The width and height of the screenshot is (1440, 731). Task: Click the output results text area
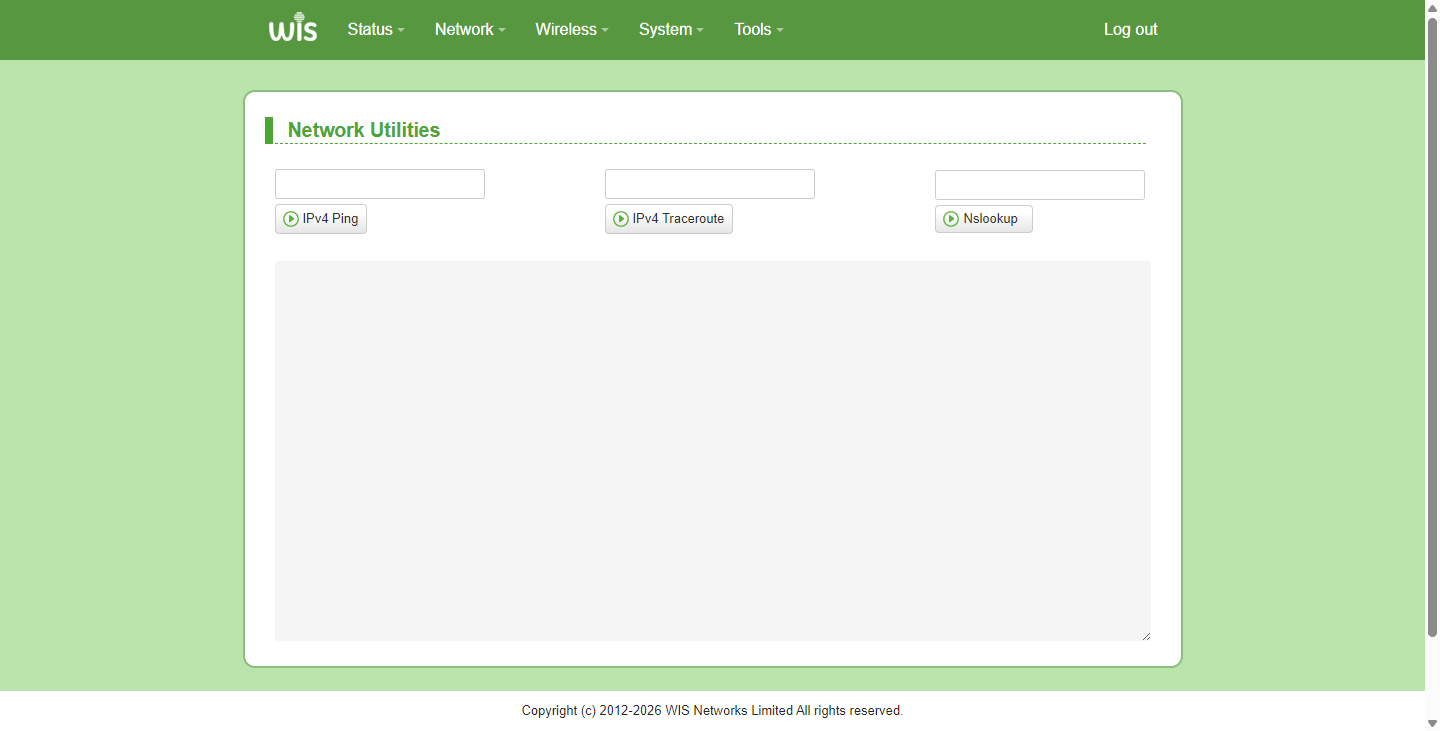click(x=713, y=451)
